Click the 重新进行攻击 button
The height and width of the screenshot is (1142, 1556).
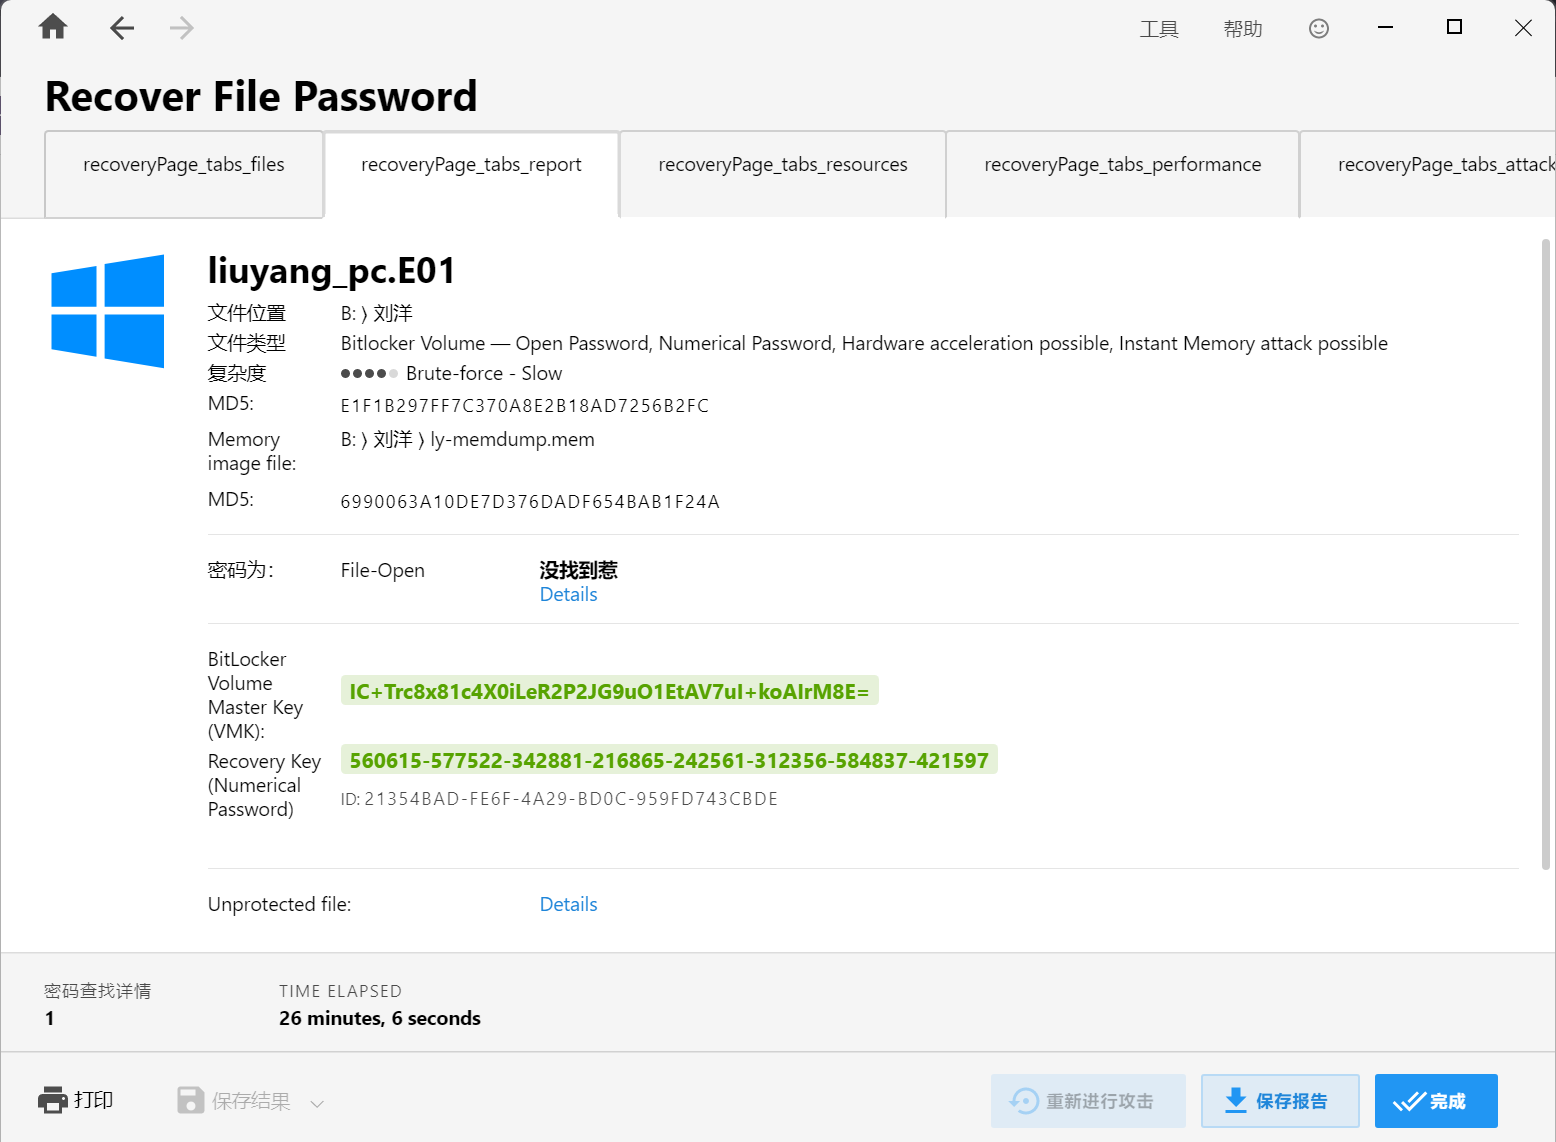1088,1101
